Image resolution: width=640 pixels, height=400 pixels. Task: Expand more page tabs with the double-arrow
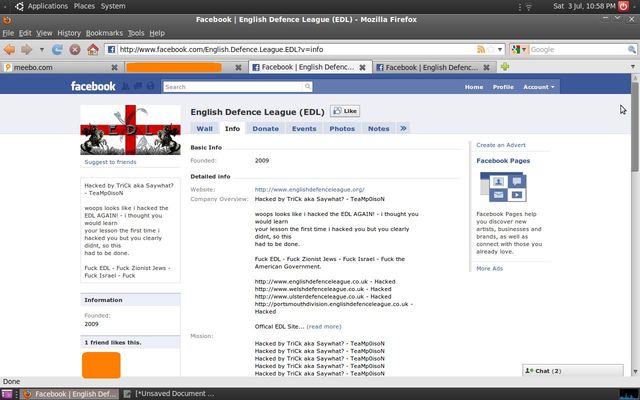(x=403, y=128)
